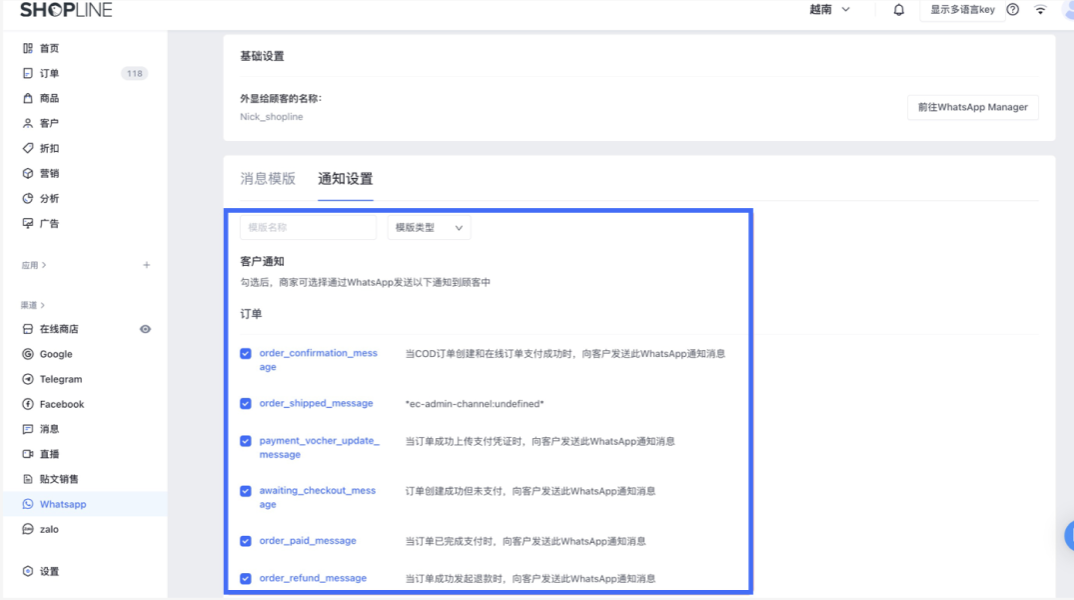Open the orders (订单) sidebar icon

click(27, 73)
